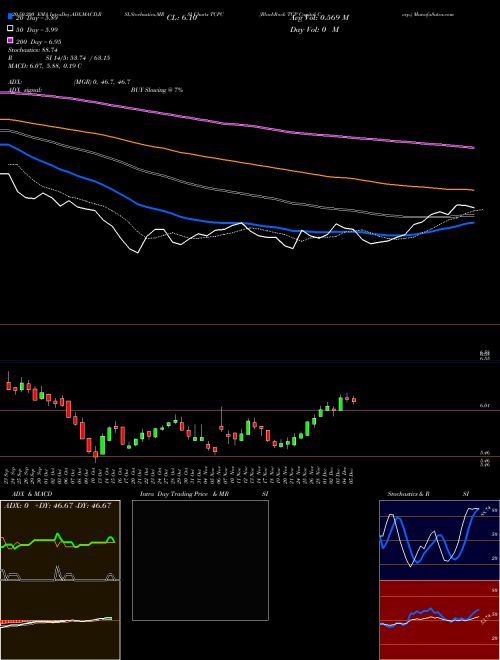
Task: Click the orange moving average line
Action: [x=236, y=161]
